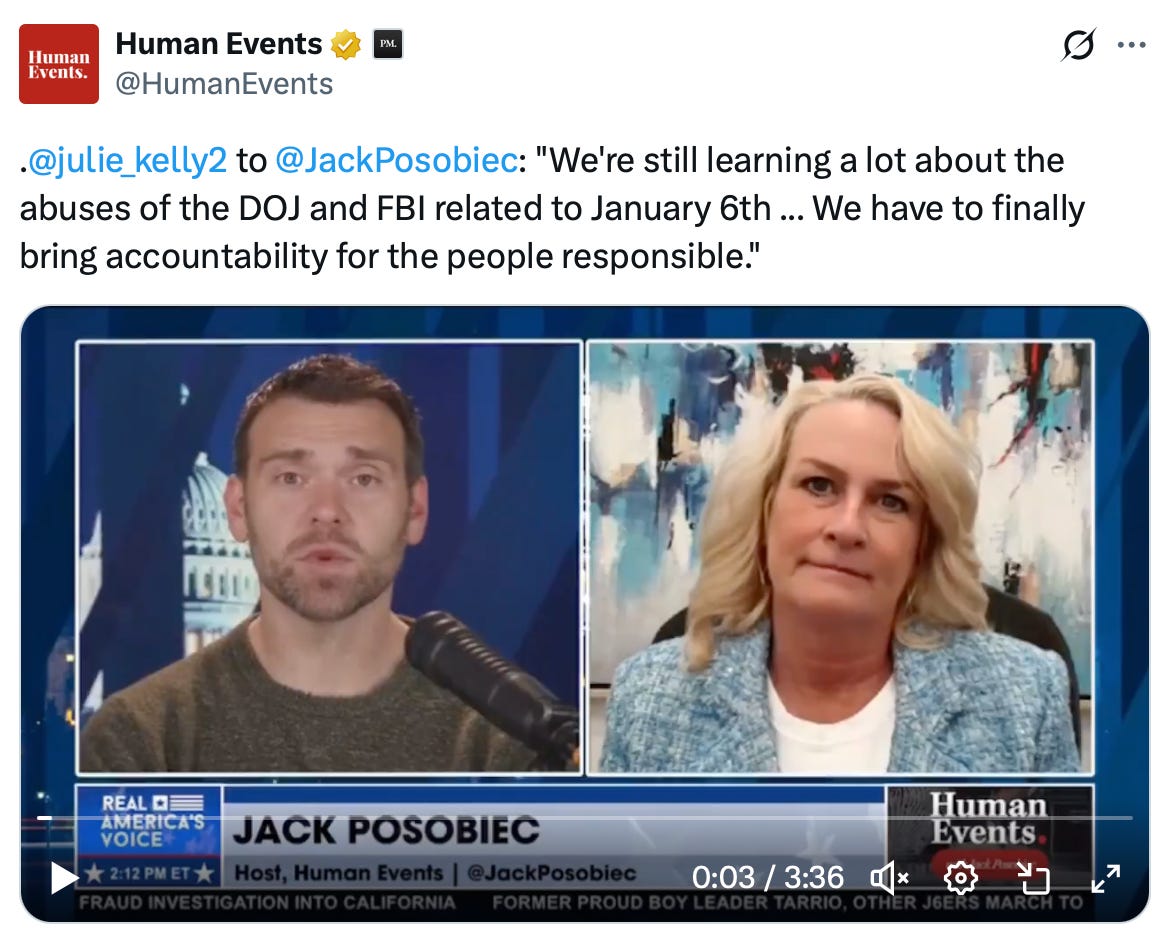Viewport: 1168px width, 942px height.
Task: Play the video
Action: (64, 877)
